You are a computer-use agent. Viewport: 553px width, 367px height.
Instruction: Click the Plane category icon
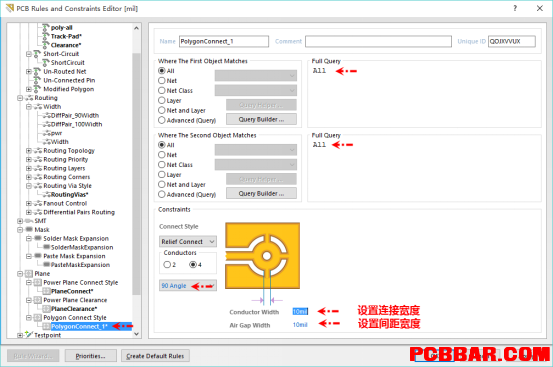click(x=29, y=274)
